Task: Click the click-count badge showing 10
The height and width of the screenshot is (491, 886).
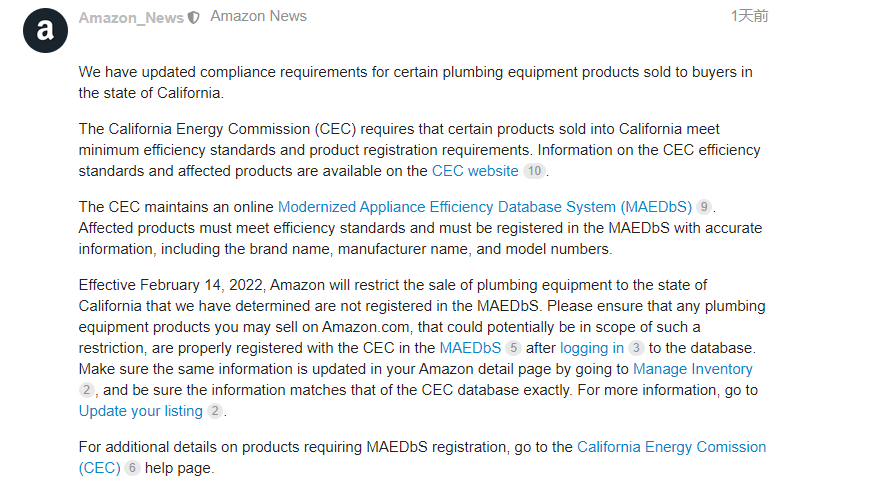Action: click(534, 171)
